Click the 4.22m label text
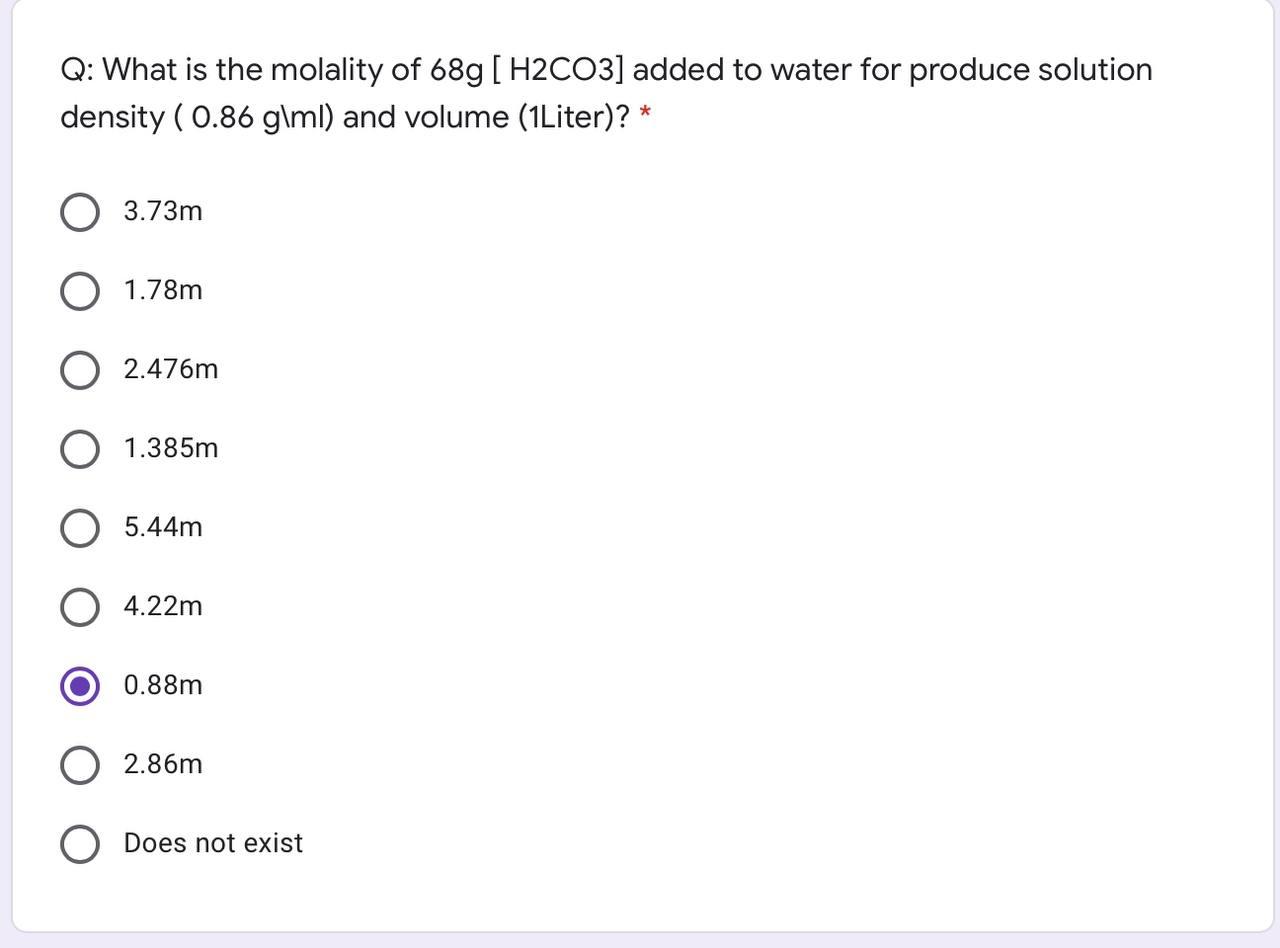 pyautogui.click(x=161, y=606)
